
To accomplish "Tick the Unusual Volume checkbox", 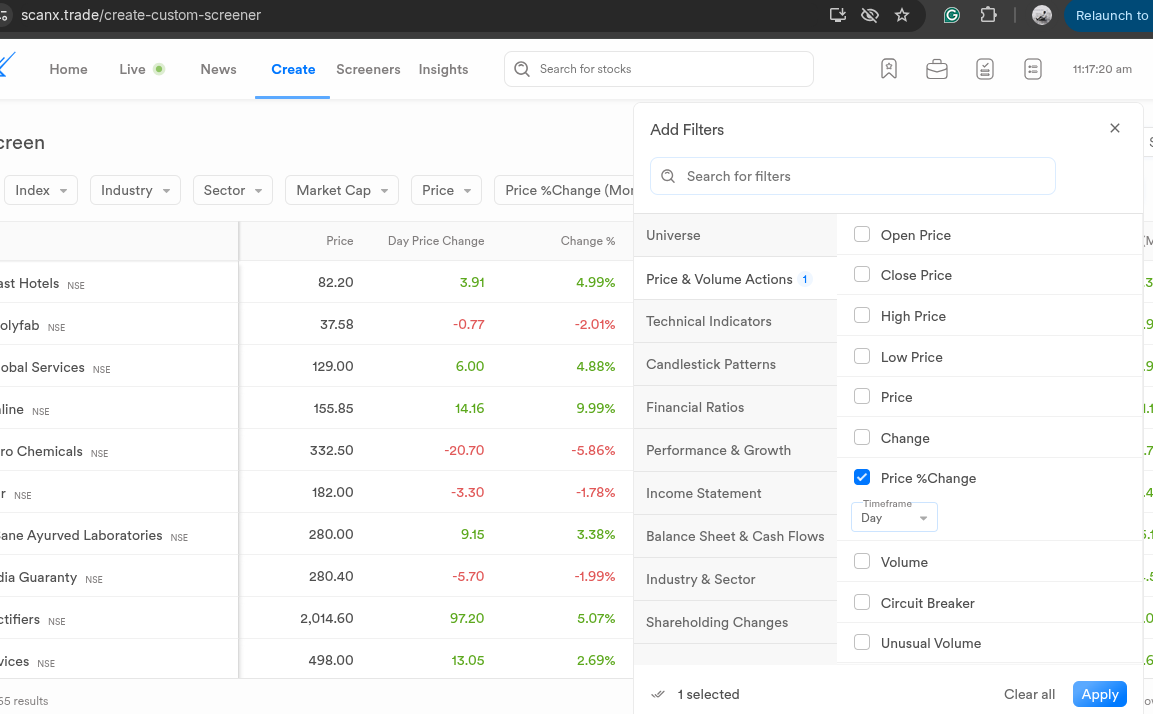I will (862, 643).
